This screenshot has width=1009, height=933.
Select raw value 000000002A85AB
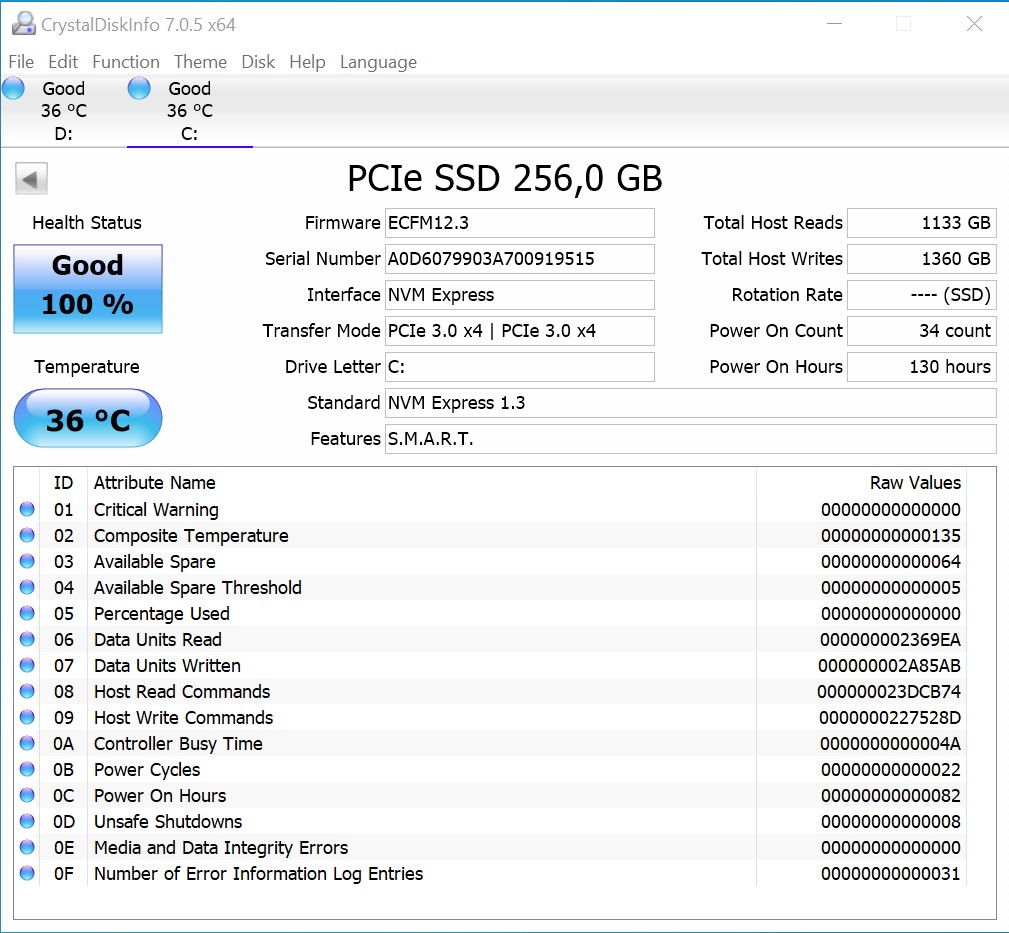(x=889, y=665)
